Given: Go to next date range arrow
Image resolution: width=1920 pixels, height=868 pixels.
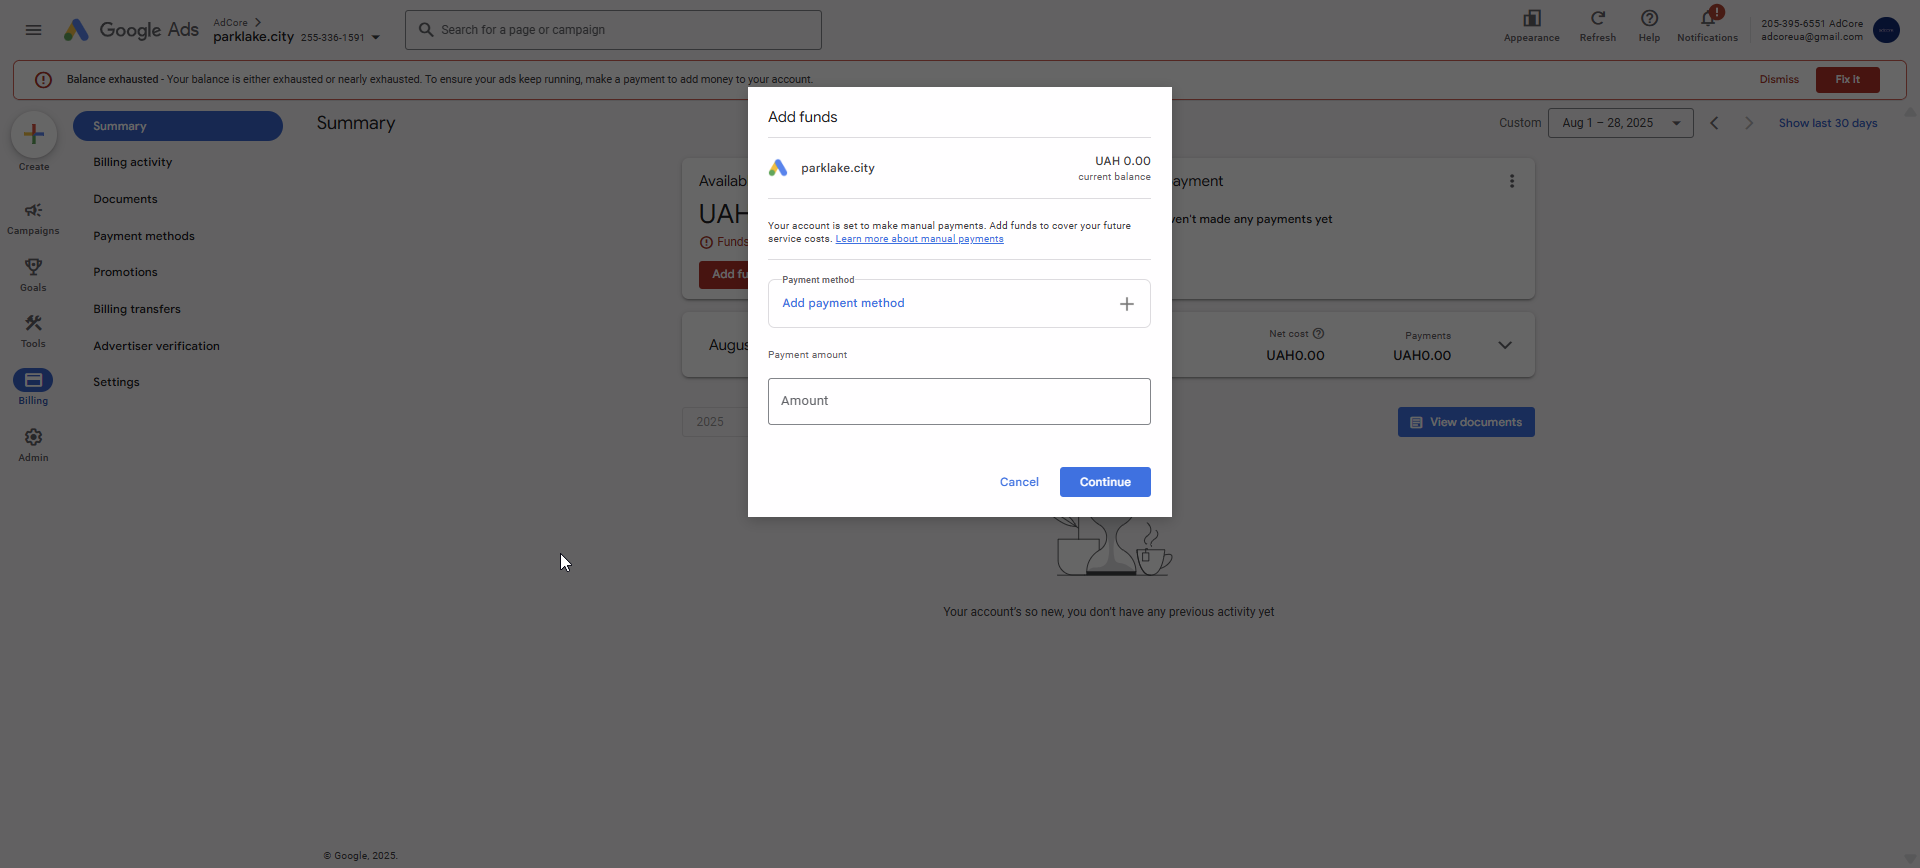Looking at the screenshot, I should (x=1749, y=123).
